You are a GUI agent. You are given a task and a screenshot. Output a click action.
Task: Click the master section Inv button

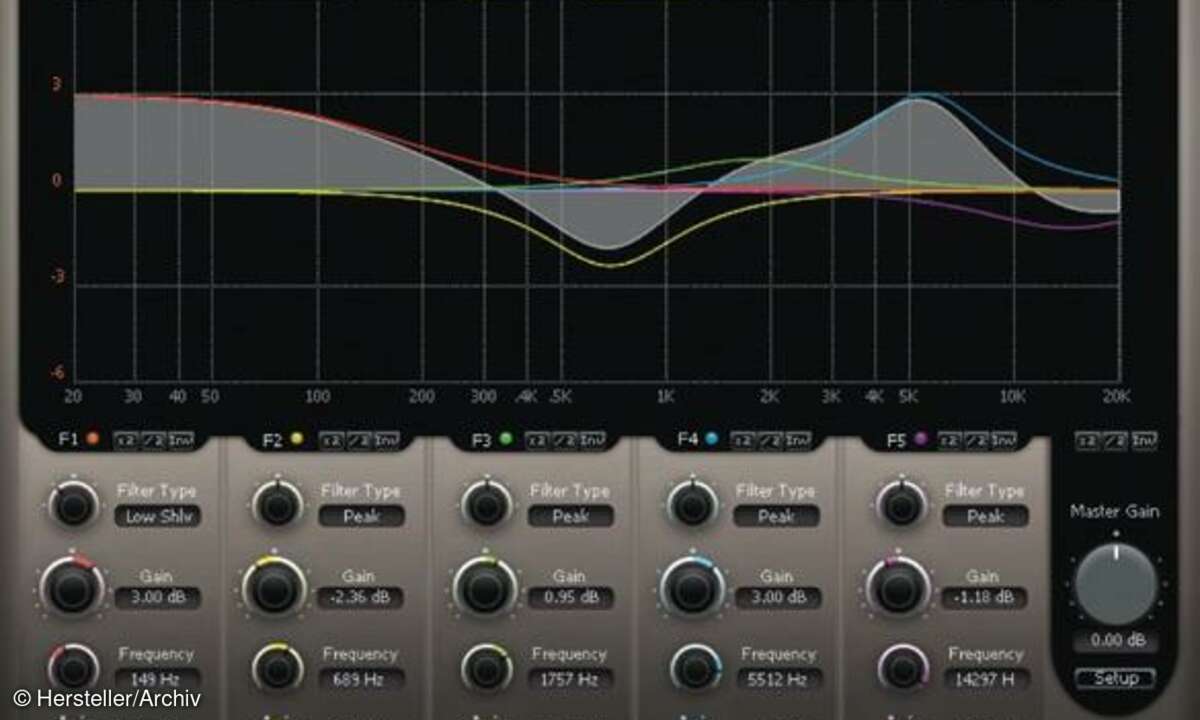click(x=1146, y=440)
